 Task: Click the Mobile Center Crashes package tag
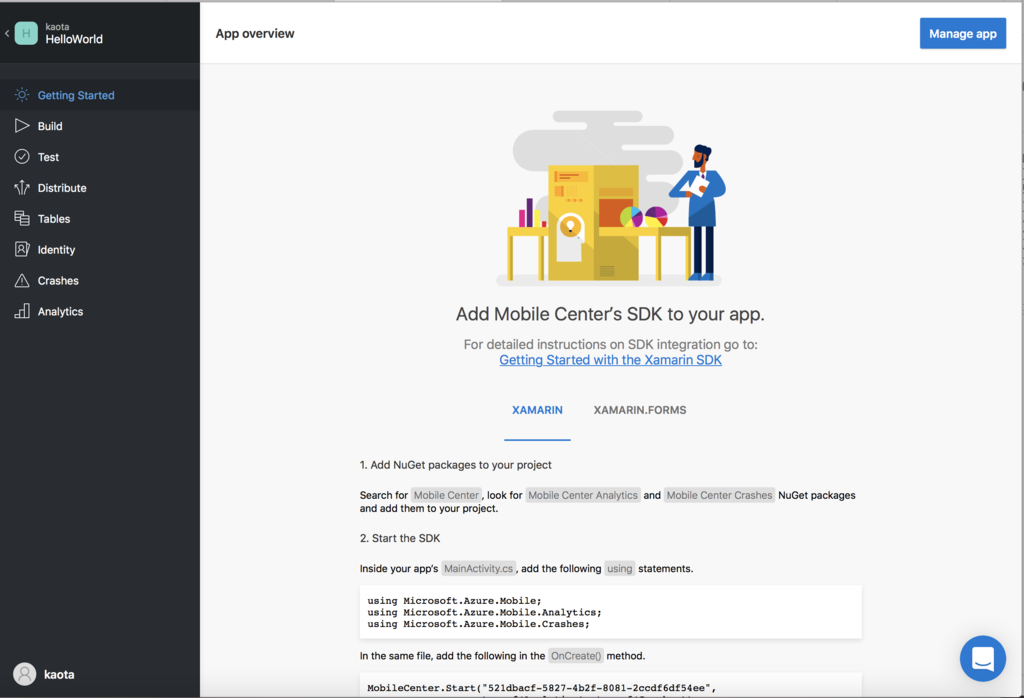[x=719, y=495]
